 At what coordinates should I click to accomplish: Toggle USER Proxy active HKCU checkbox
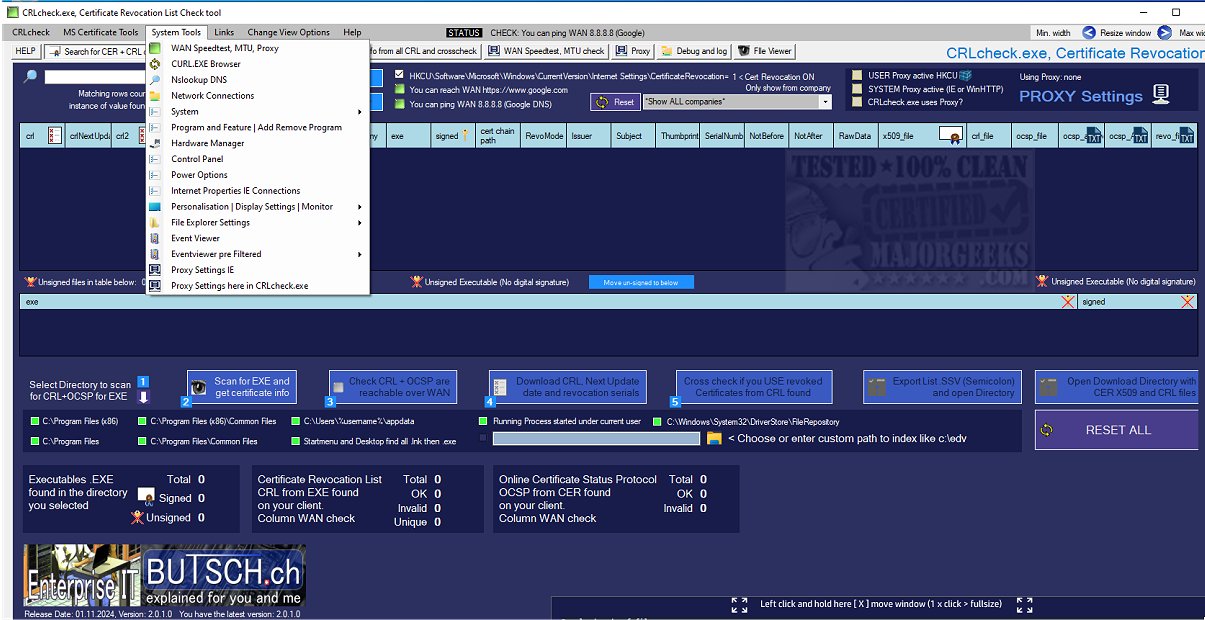pyautogui.click(x=856, y=75)
